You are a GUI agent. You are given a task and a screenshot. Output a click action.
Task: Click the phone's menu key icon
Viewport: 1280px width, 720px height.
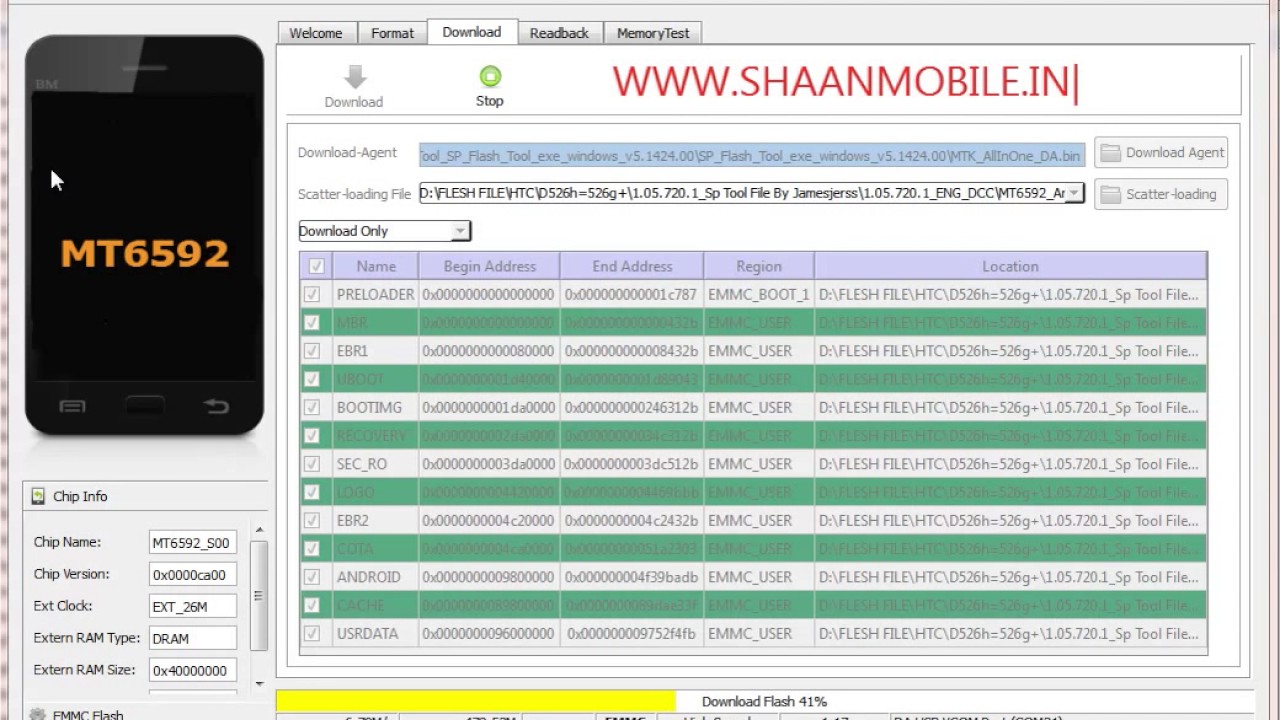72,406
